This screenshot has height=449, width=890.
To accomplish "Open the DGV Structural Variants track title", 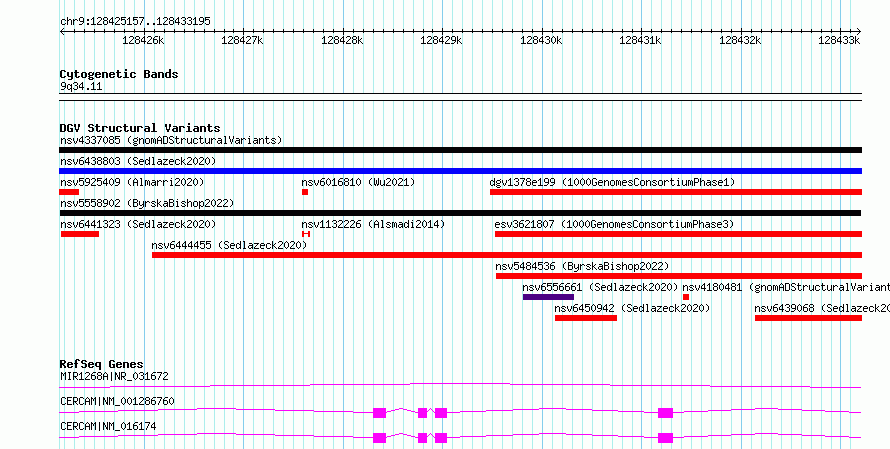I will coord(140,128).
